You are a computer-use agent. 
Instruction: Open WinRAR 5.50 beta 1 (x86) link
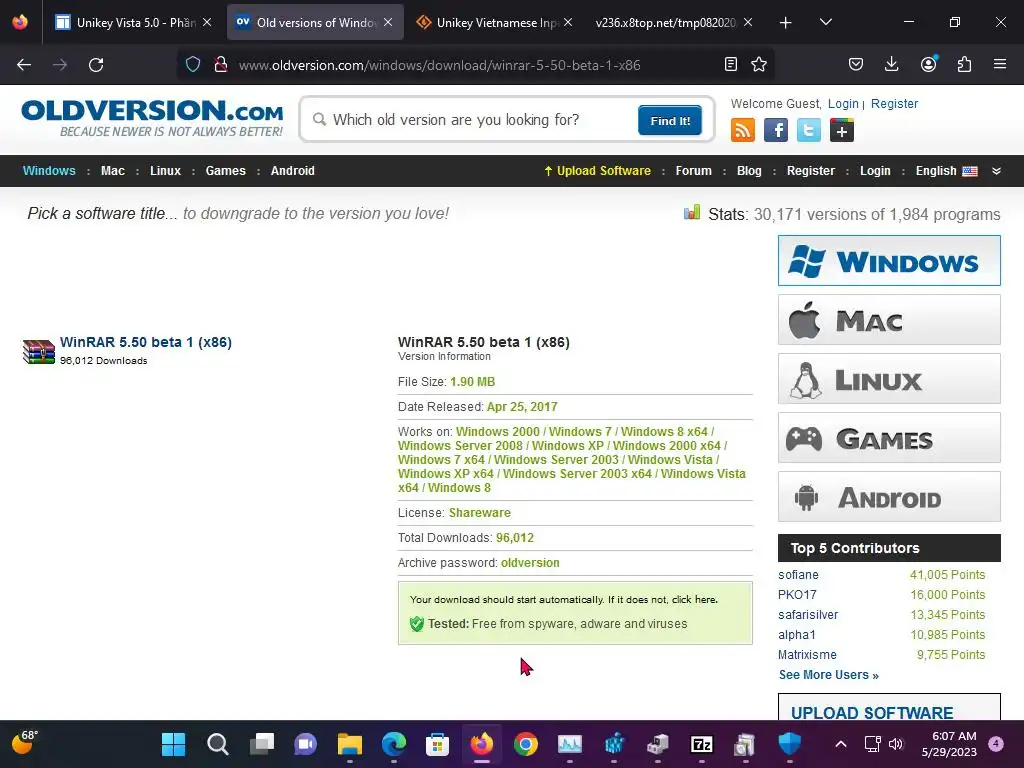(146, 342)
